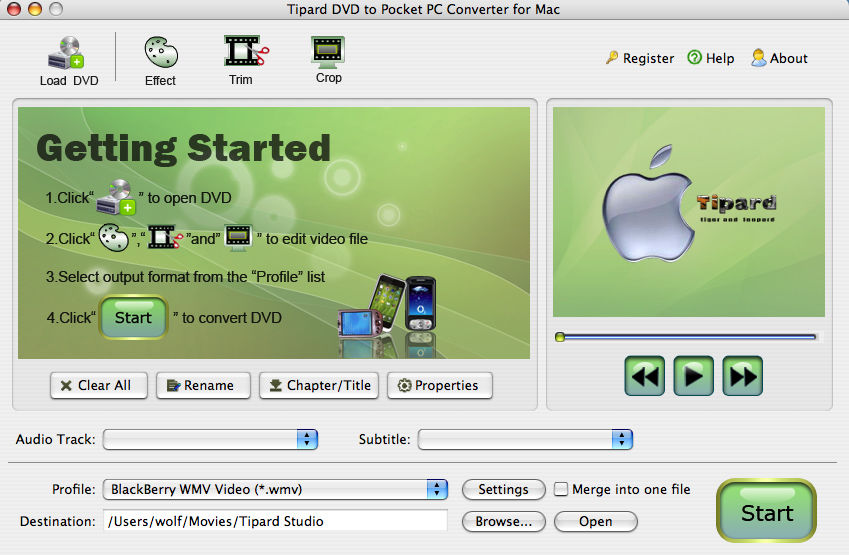Viewport: 849px width, 555px height.
Task: Click the Getting Started guide panel
Action: pos(274,233)
